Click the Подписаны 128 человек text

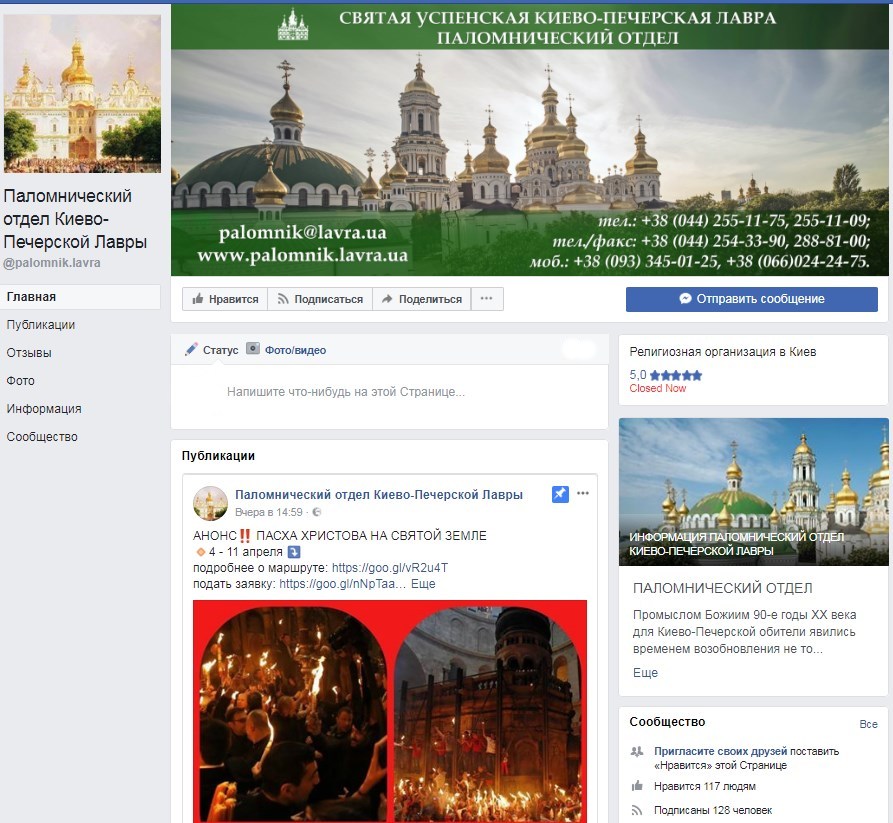click(x=713, y=810)
